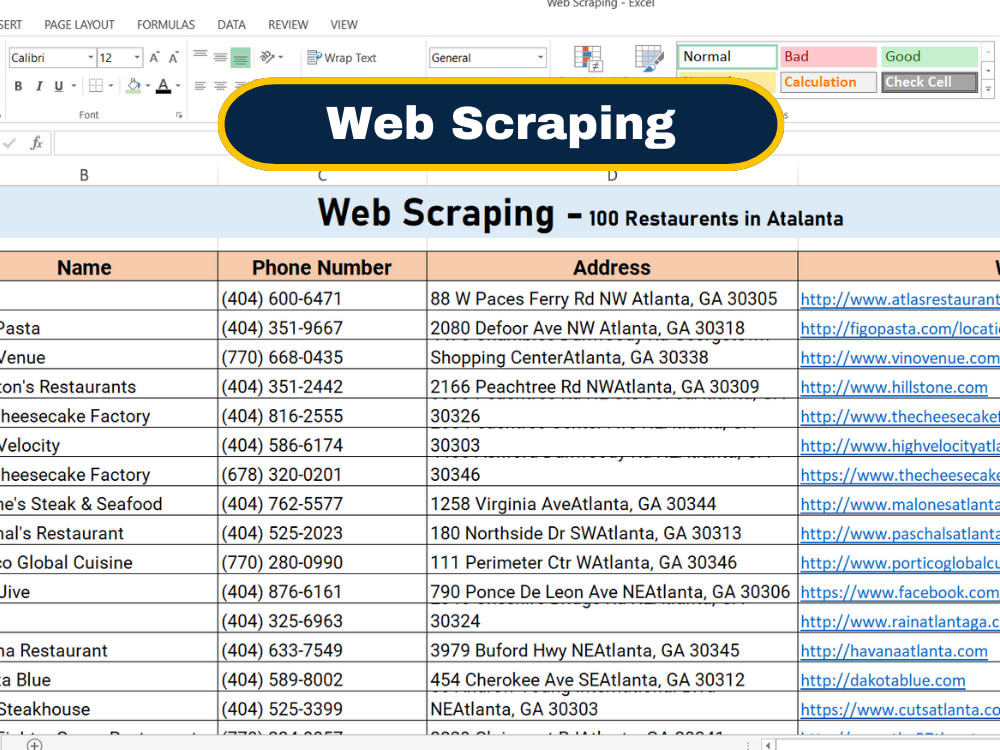This screenshot has width=1000, height=750.
Task: Select the 'Web Scraping – 100 Restaurents' title cell
Action: click(500, 213)
